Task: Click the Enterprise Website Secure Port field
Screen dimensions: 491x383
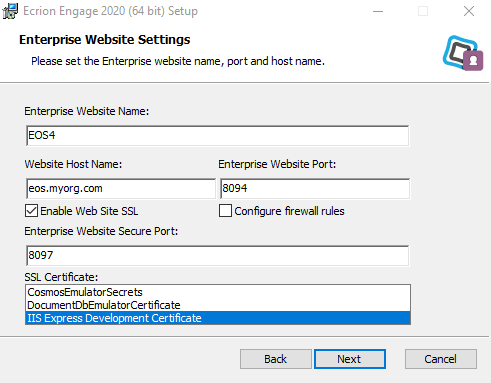Action: (217, 256)
